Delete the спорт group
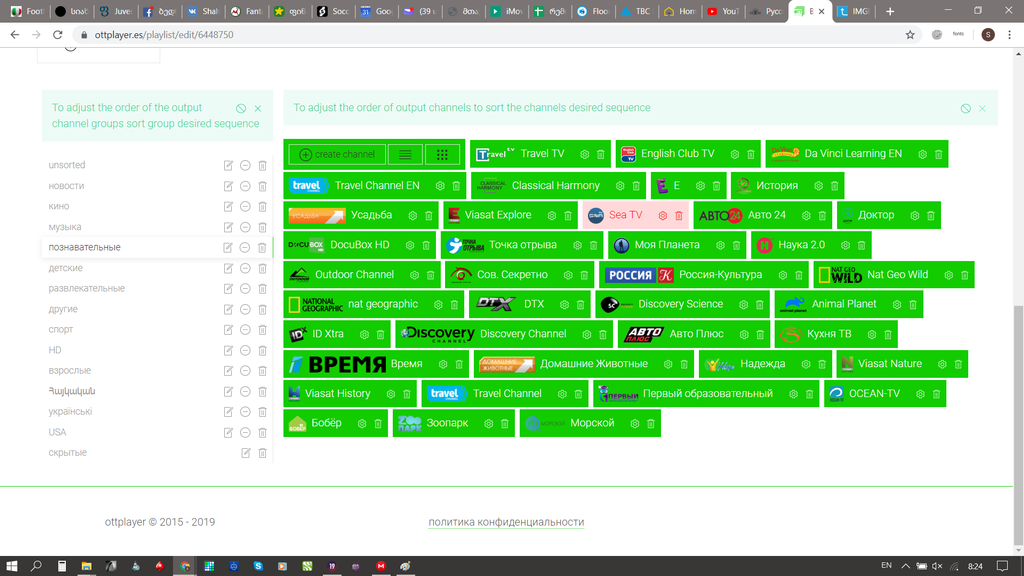1024x576 pixels. [263, 330]
